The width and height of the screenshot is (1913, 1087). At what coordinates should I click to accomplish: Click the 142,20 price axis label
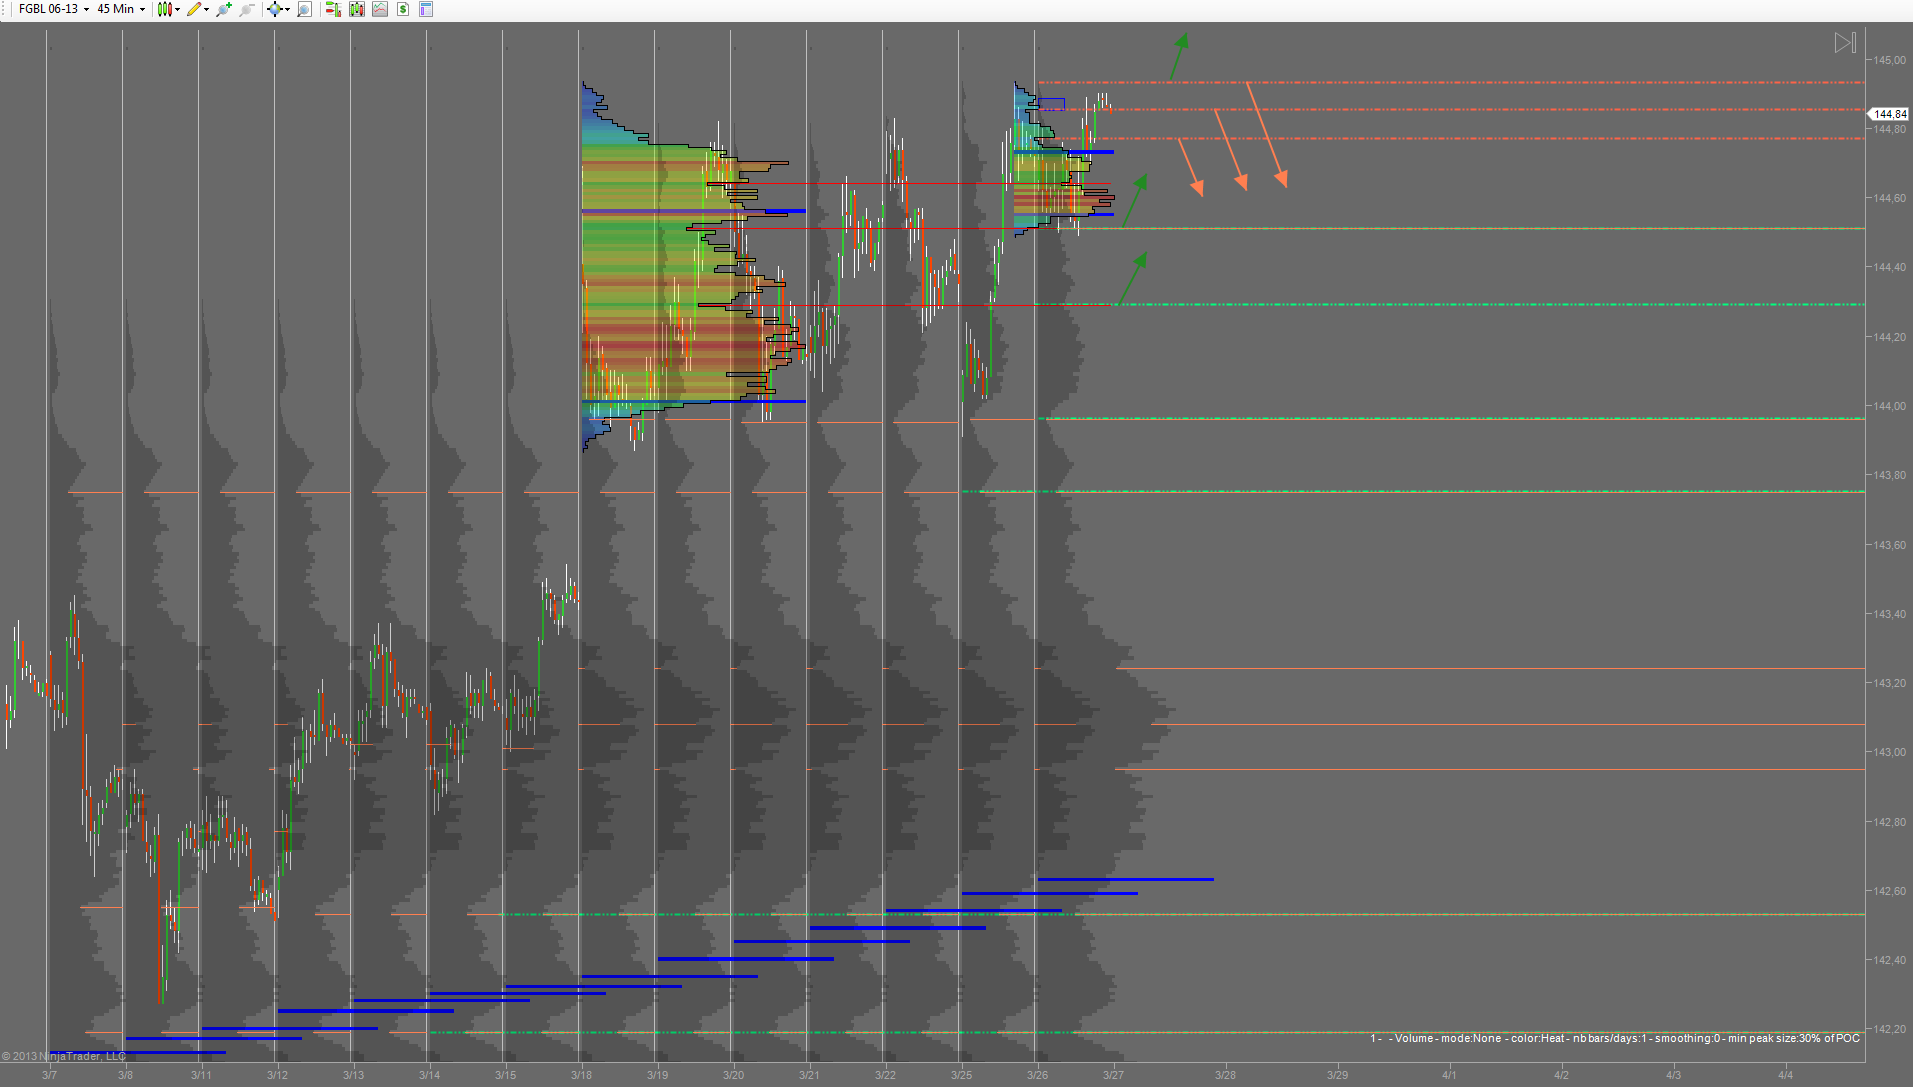(1889, 1029)
